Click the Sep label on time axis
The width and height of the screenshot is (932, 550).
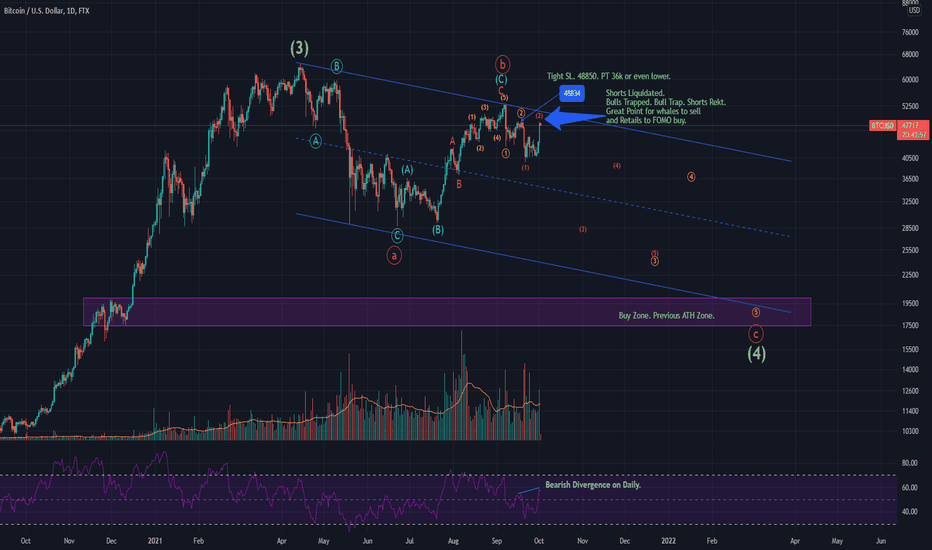pyautogui.click(x=497, y=541)
